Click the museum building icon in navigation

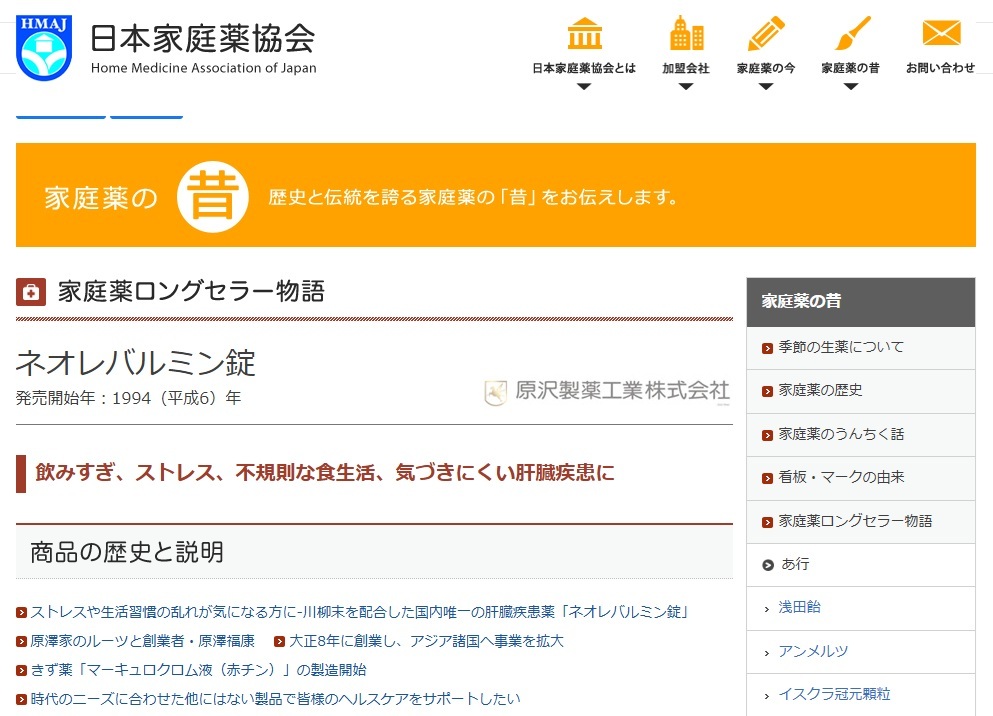click(585, 34)
